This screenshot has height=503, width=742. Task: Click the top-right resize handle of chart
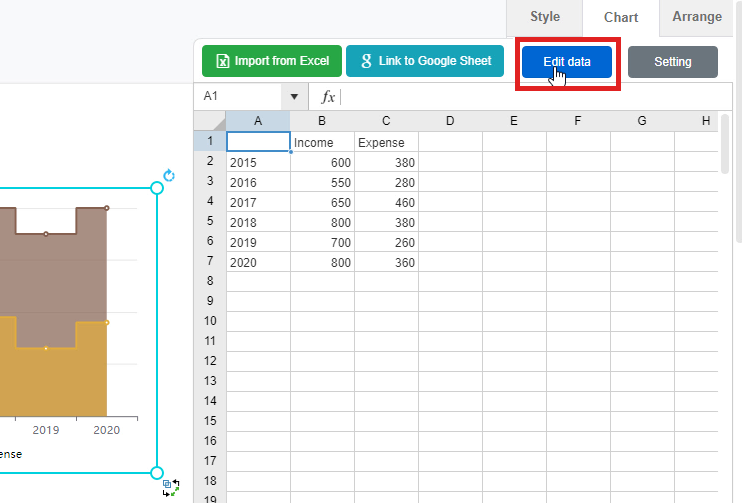pos(156,188)
